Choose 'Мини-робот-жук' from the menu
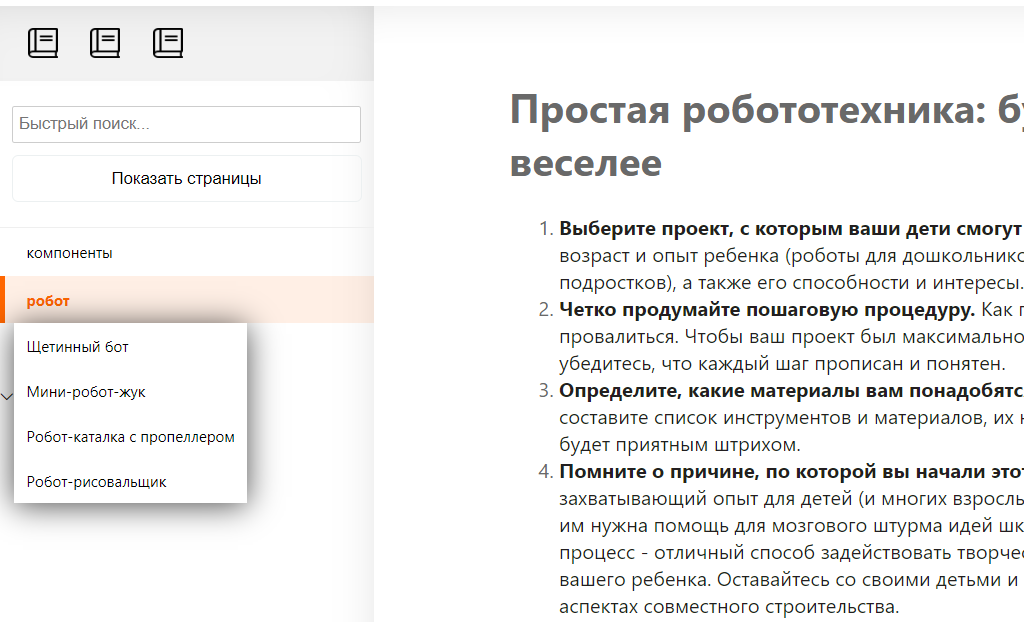 pyautogui.click(x=88, y=392)
